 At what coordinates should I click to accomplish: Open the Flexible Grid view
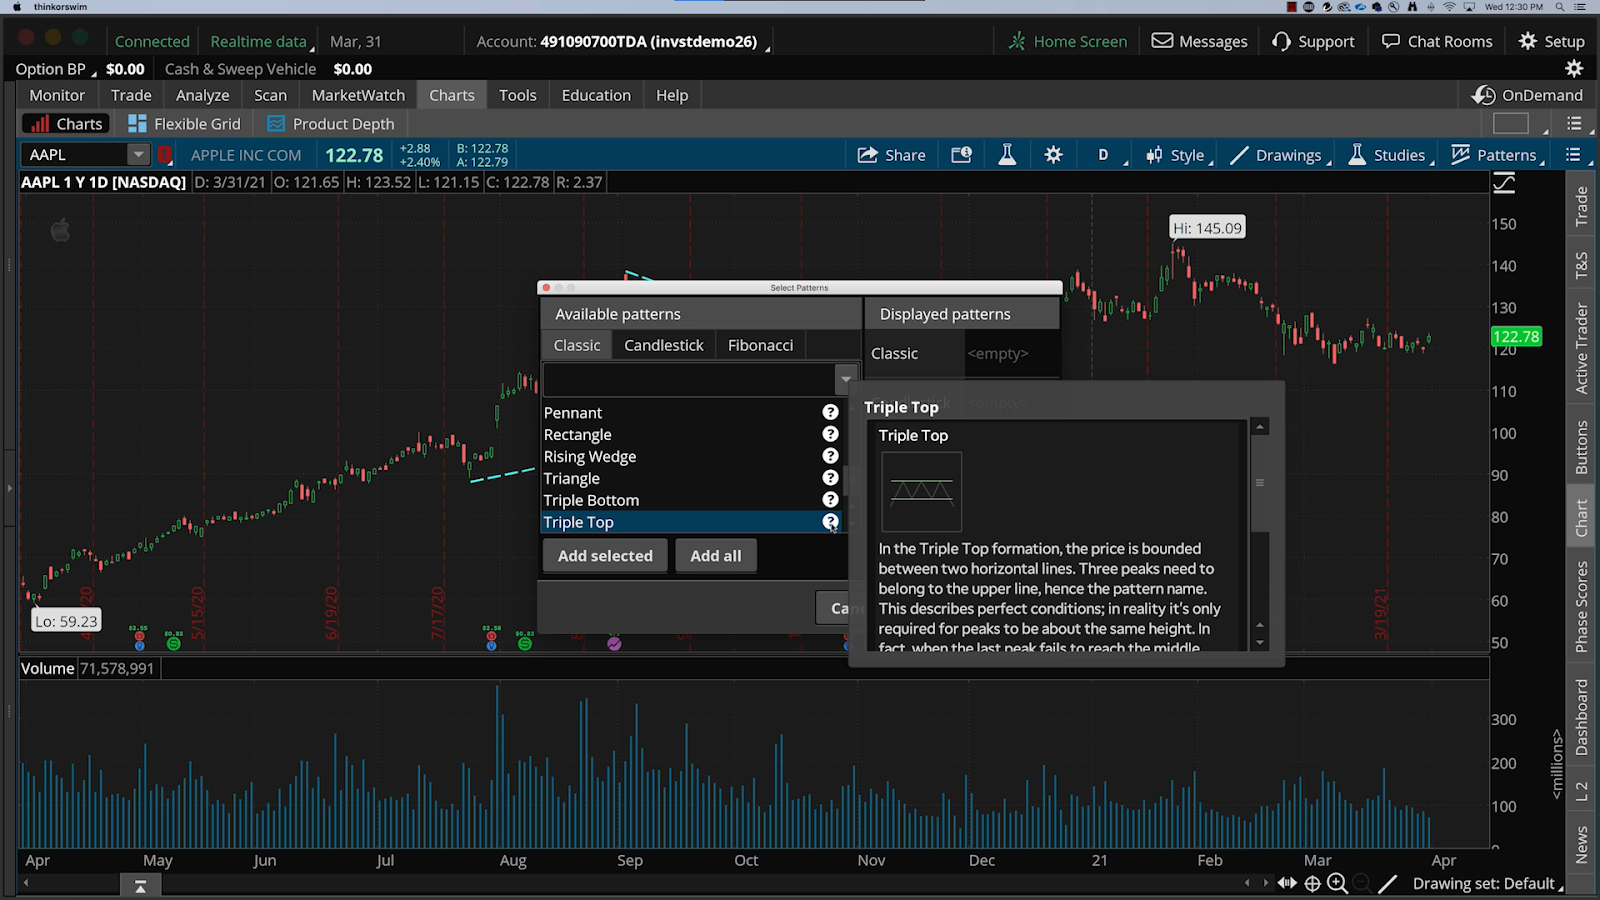pos(185,123)
